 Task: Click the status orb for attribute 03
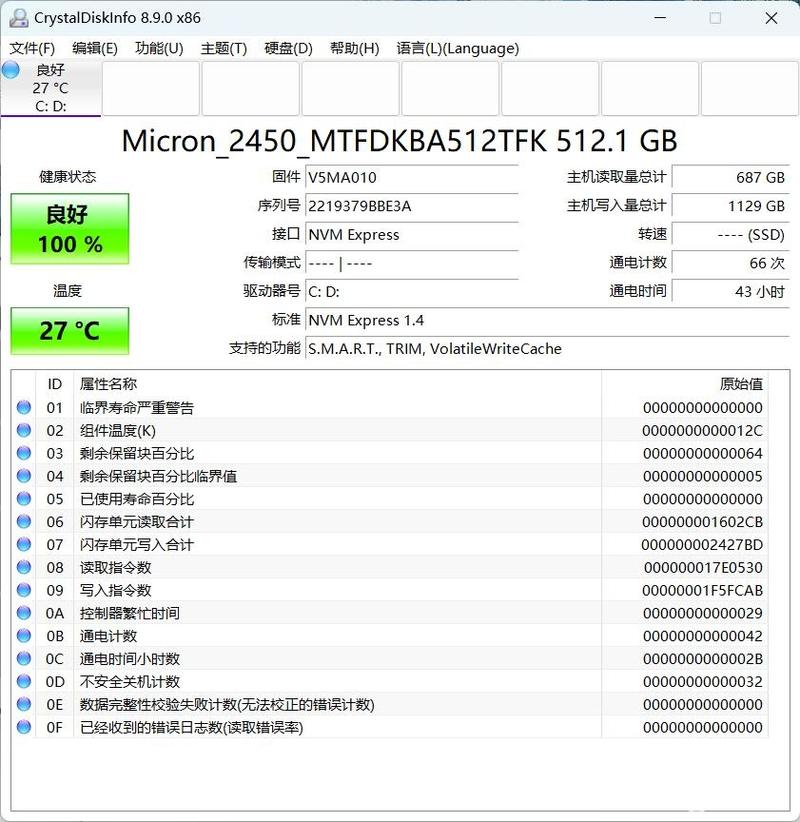(x=24, y=453)
